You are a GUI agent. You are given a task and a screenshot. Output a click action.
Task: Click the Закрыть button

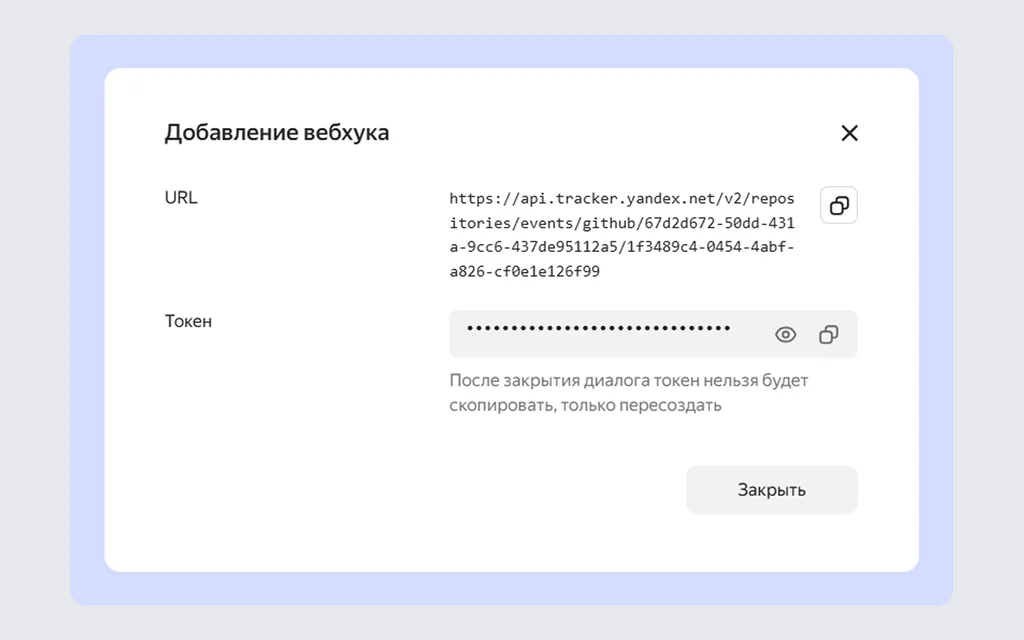coord(771,490)
